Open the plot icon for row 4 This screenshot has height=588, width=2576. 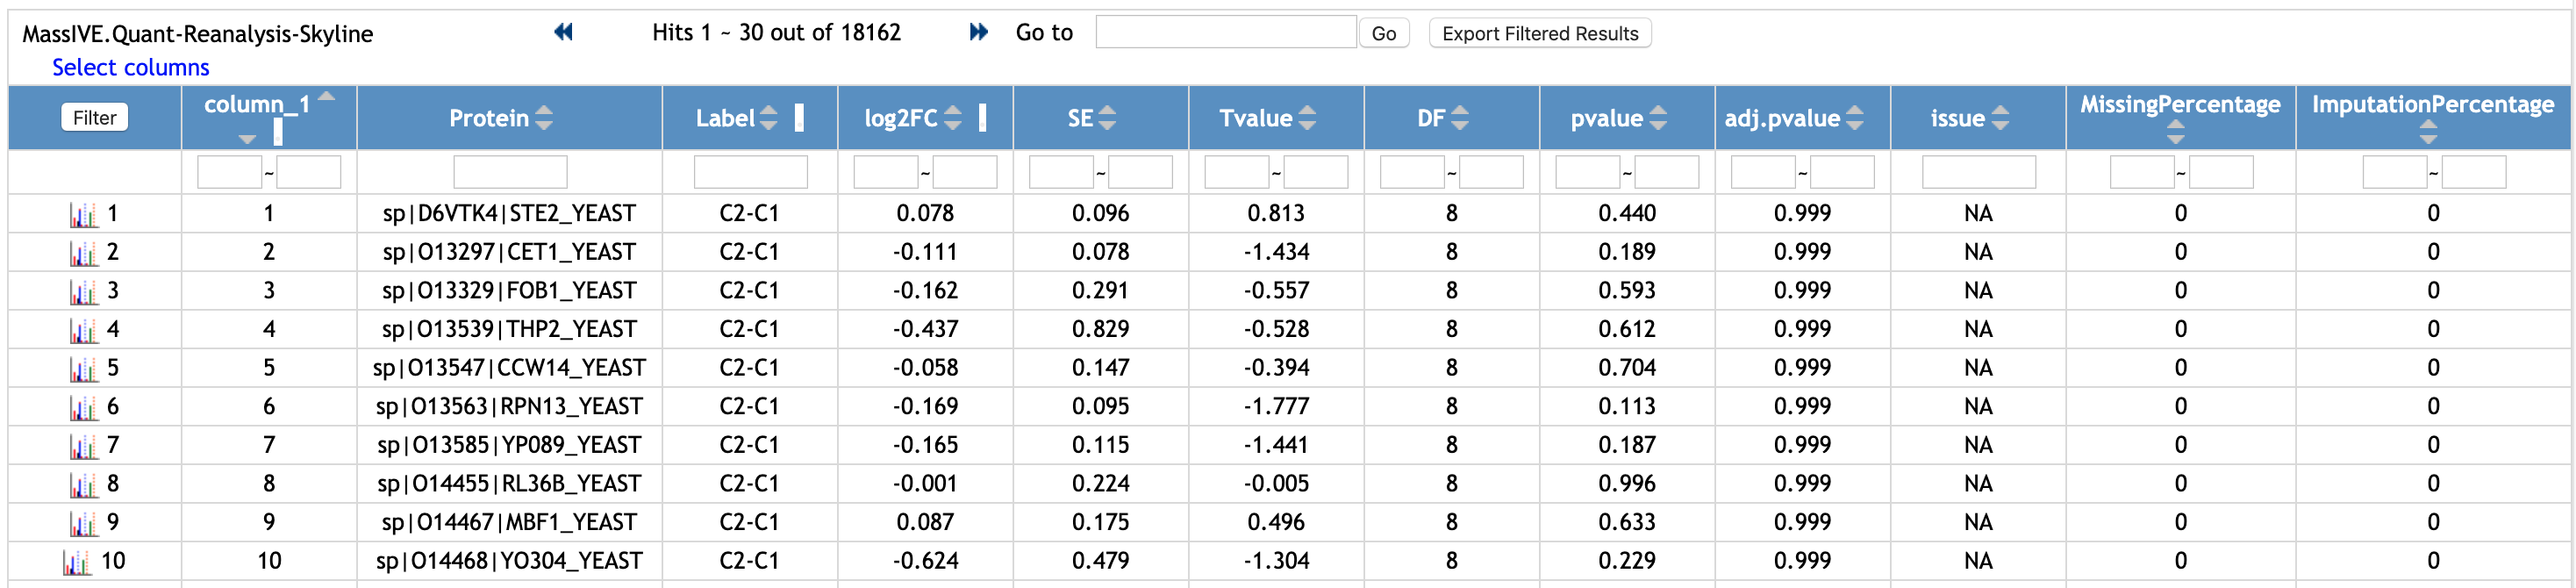(83, 330)
